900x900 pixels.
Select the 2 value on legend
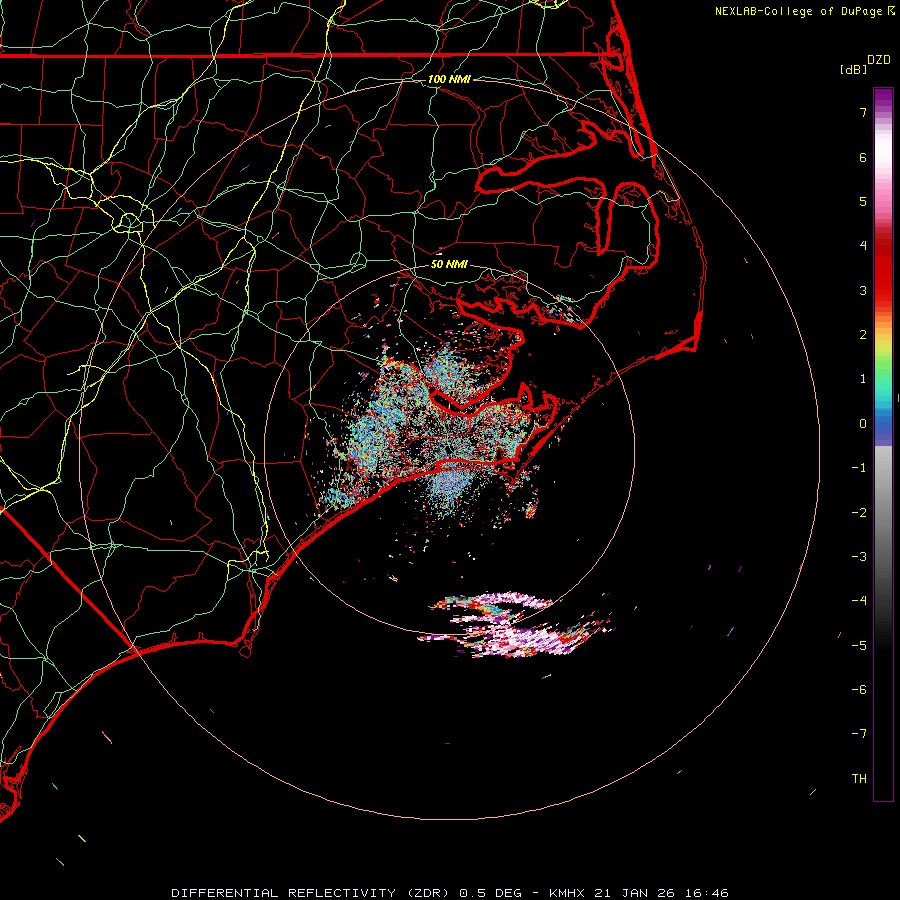tap(863, 335)
